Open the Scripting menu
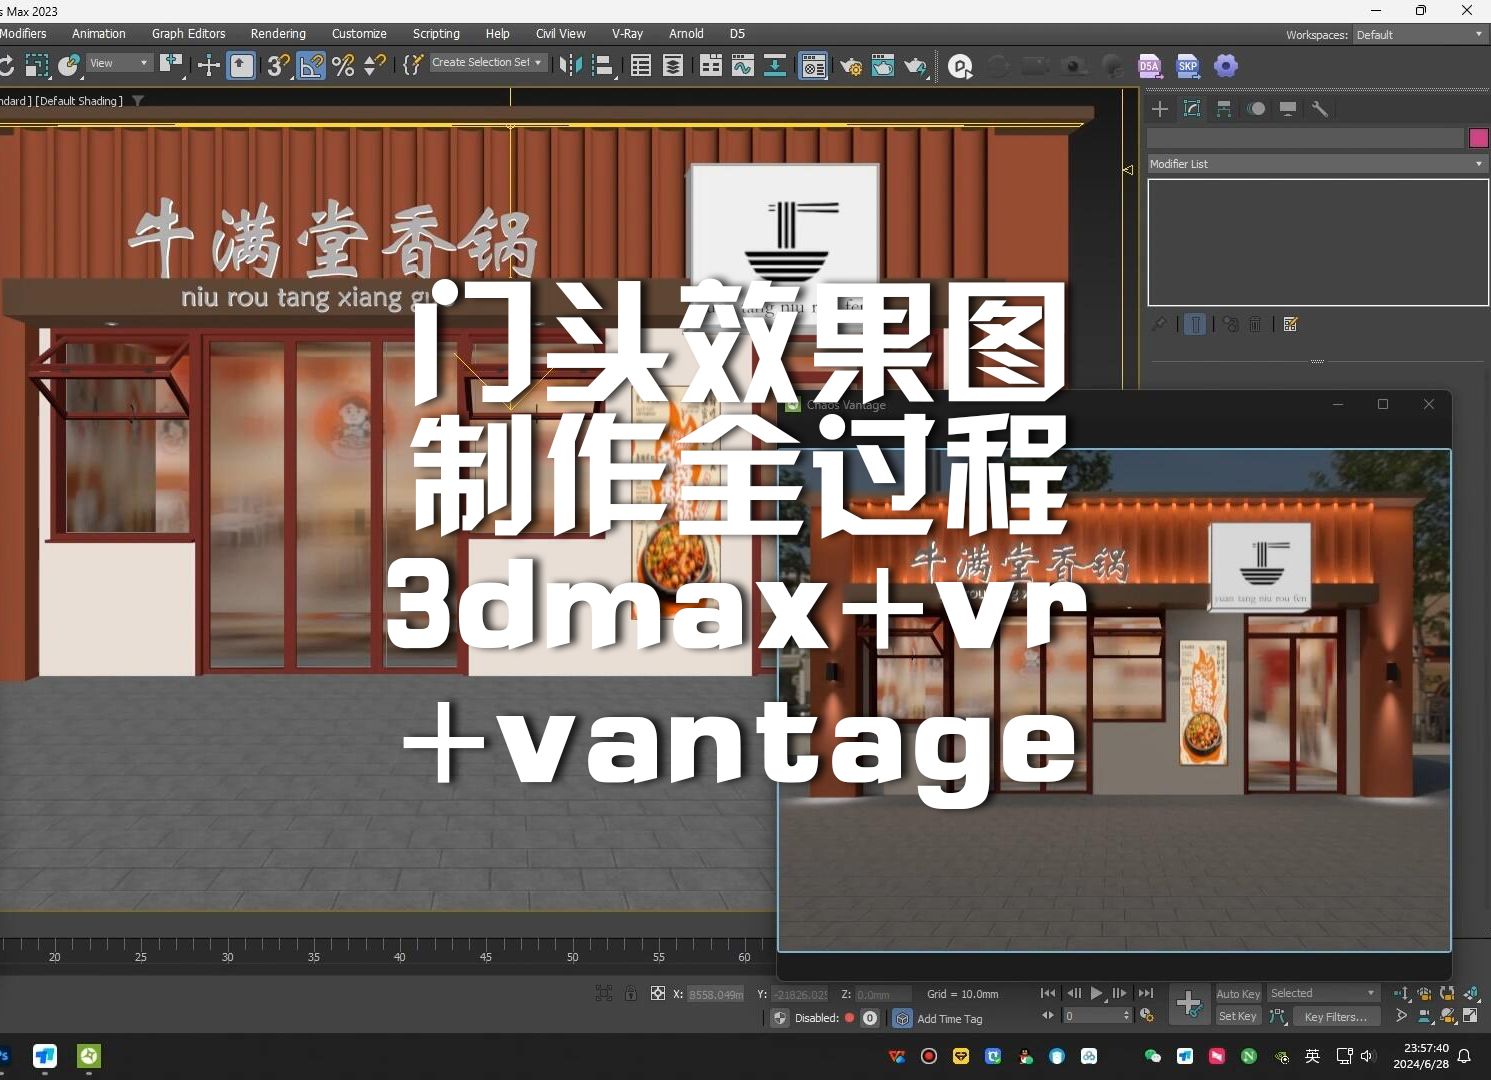This screenshot has height=1080, width=1491. (436, 34)
